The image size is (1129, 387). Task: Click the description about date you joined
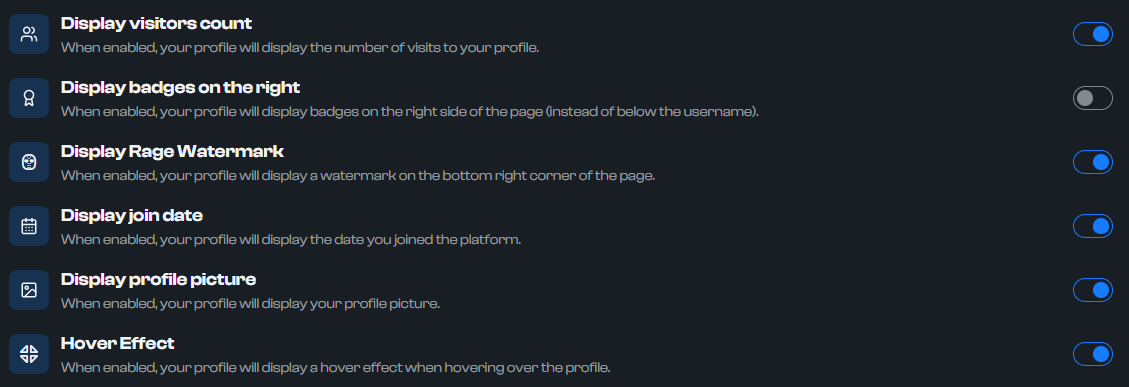[290, 239]
